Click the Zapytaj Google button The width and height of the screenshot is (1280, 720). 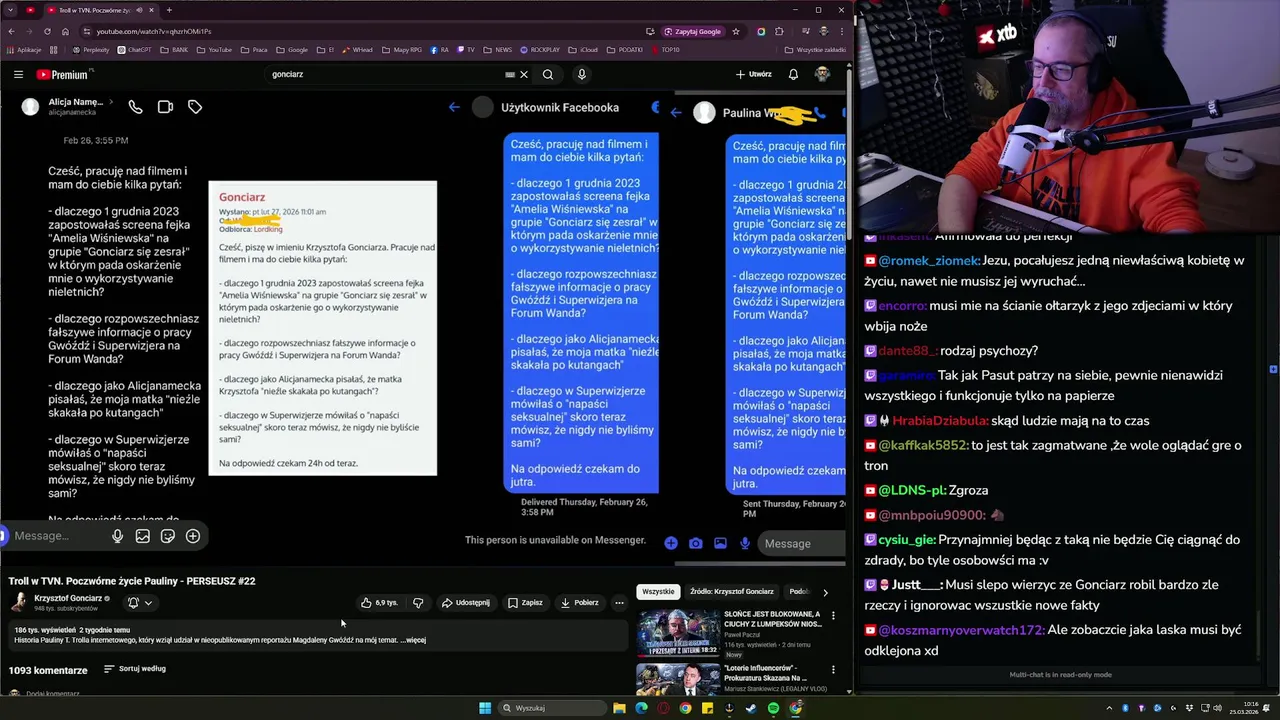click(692, 31)
